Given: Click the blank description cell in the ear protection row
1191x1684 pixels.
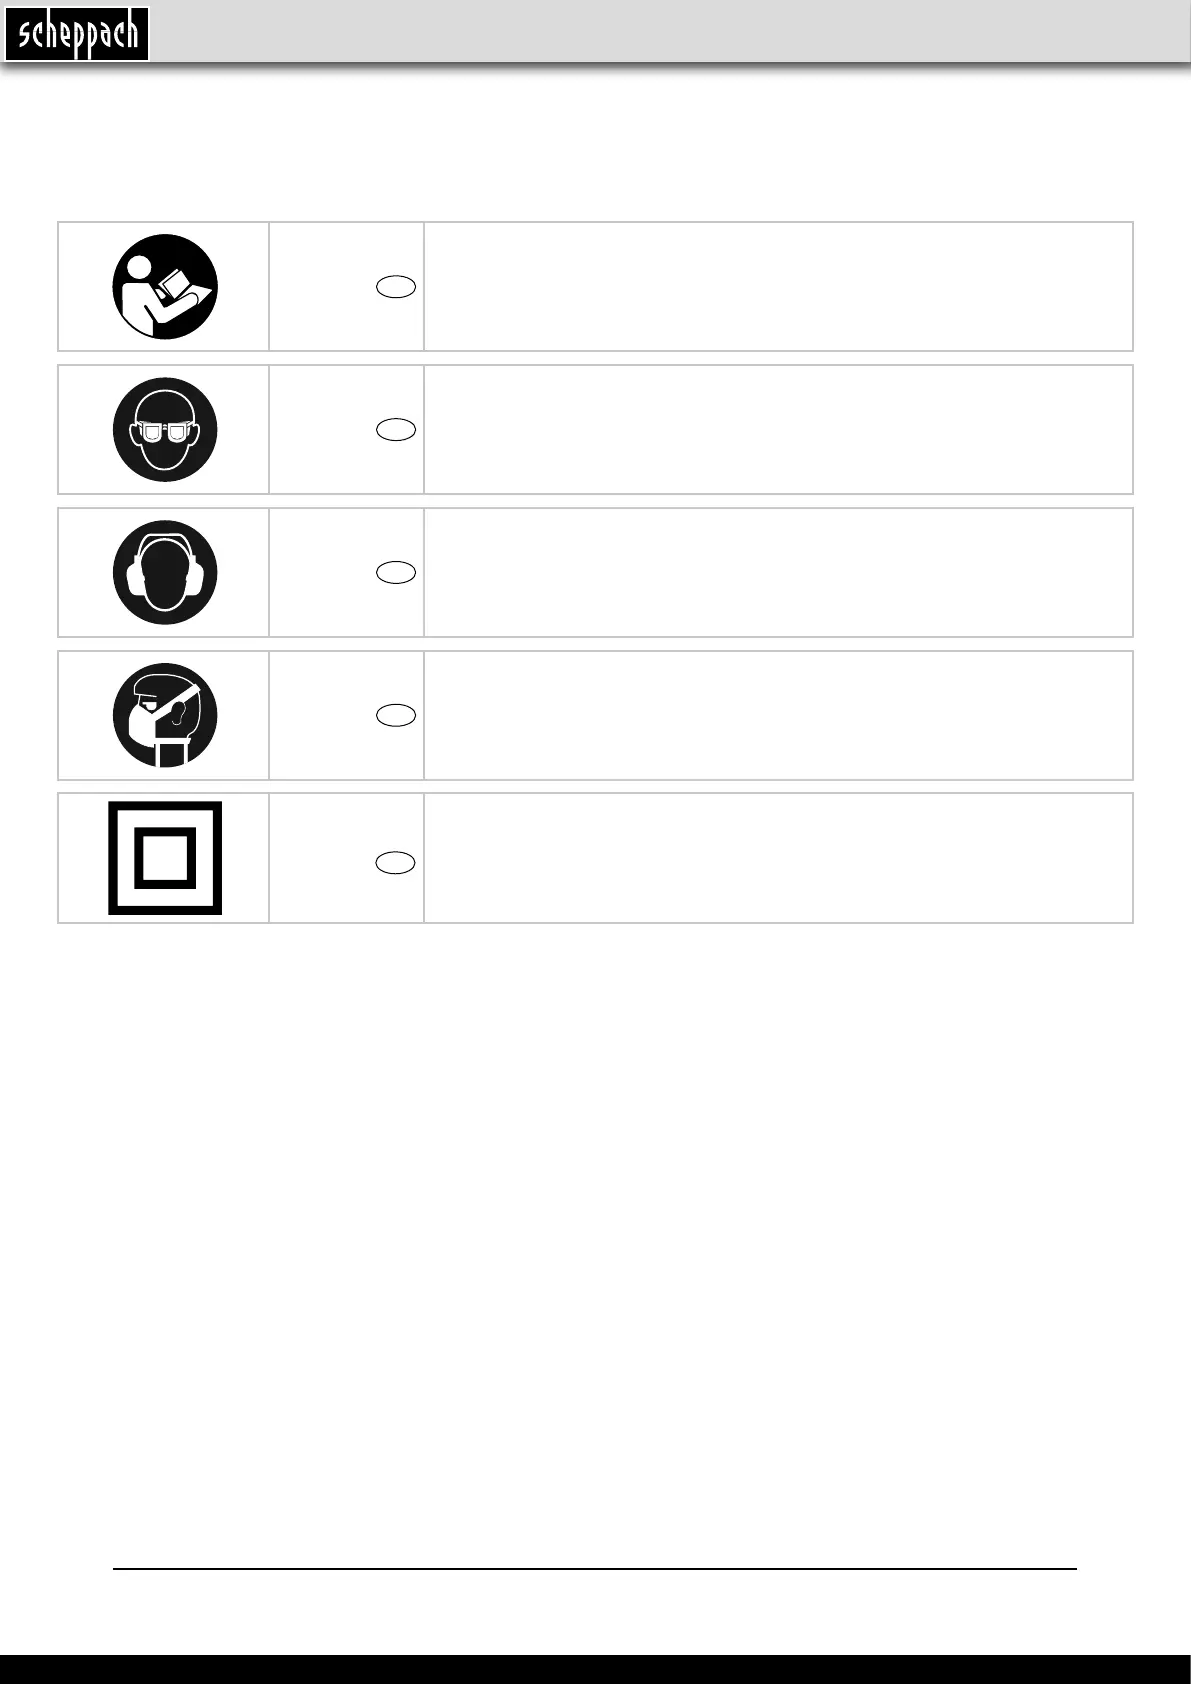Looking at the screenshot, I should [x=778, y=572].
